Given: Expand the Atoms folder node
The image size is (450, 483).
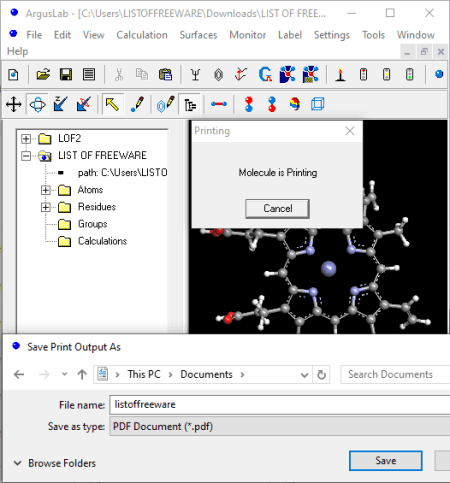Looking at the screenshot, I should tap(46, 190).
